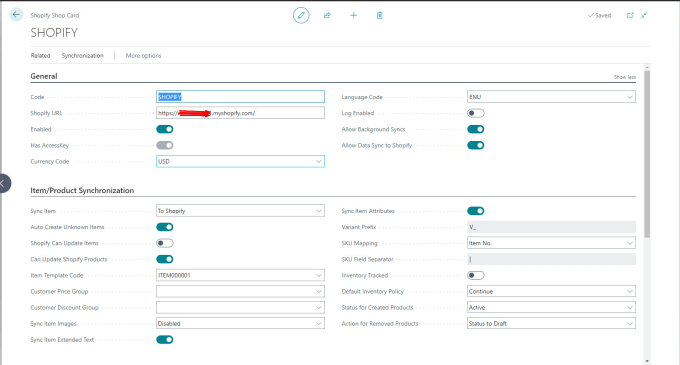Click the edit pencil icon
The image size is (680, 365).
tap(301, 15)
